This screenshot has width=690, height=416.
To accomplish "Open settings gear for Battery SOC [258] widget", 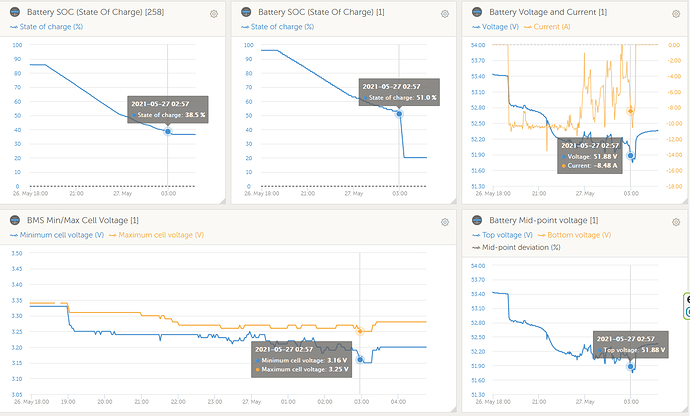I will pos(214,14).
